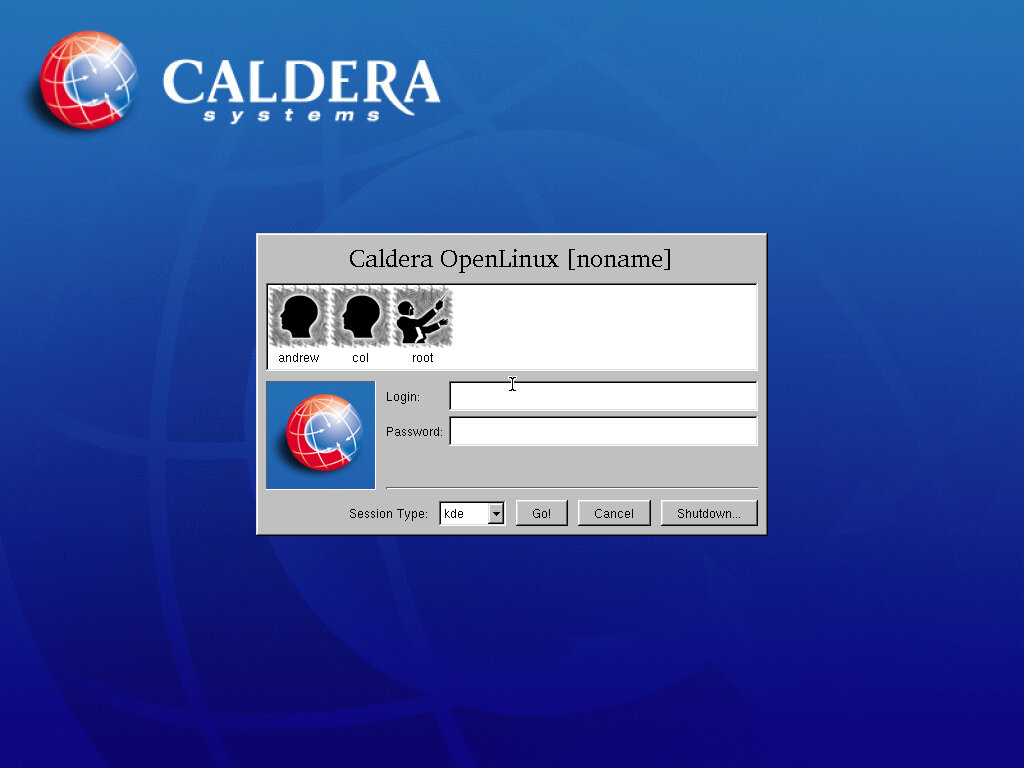Open Session Type dropdown arrow

(495, 514)
